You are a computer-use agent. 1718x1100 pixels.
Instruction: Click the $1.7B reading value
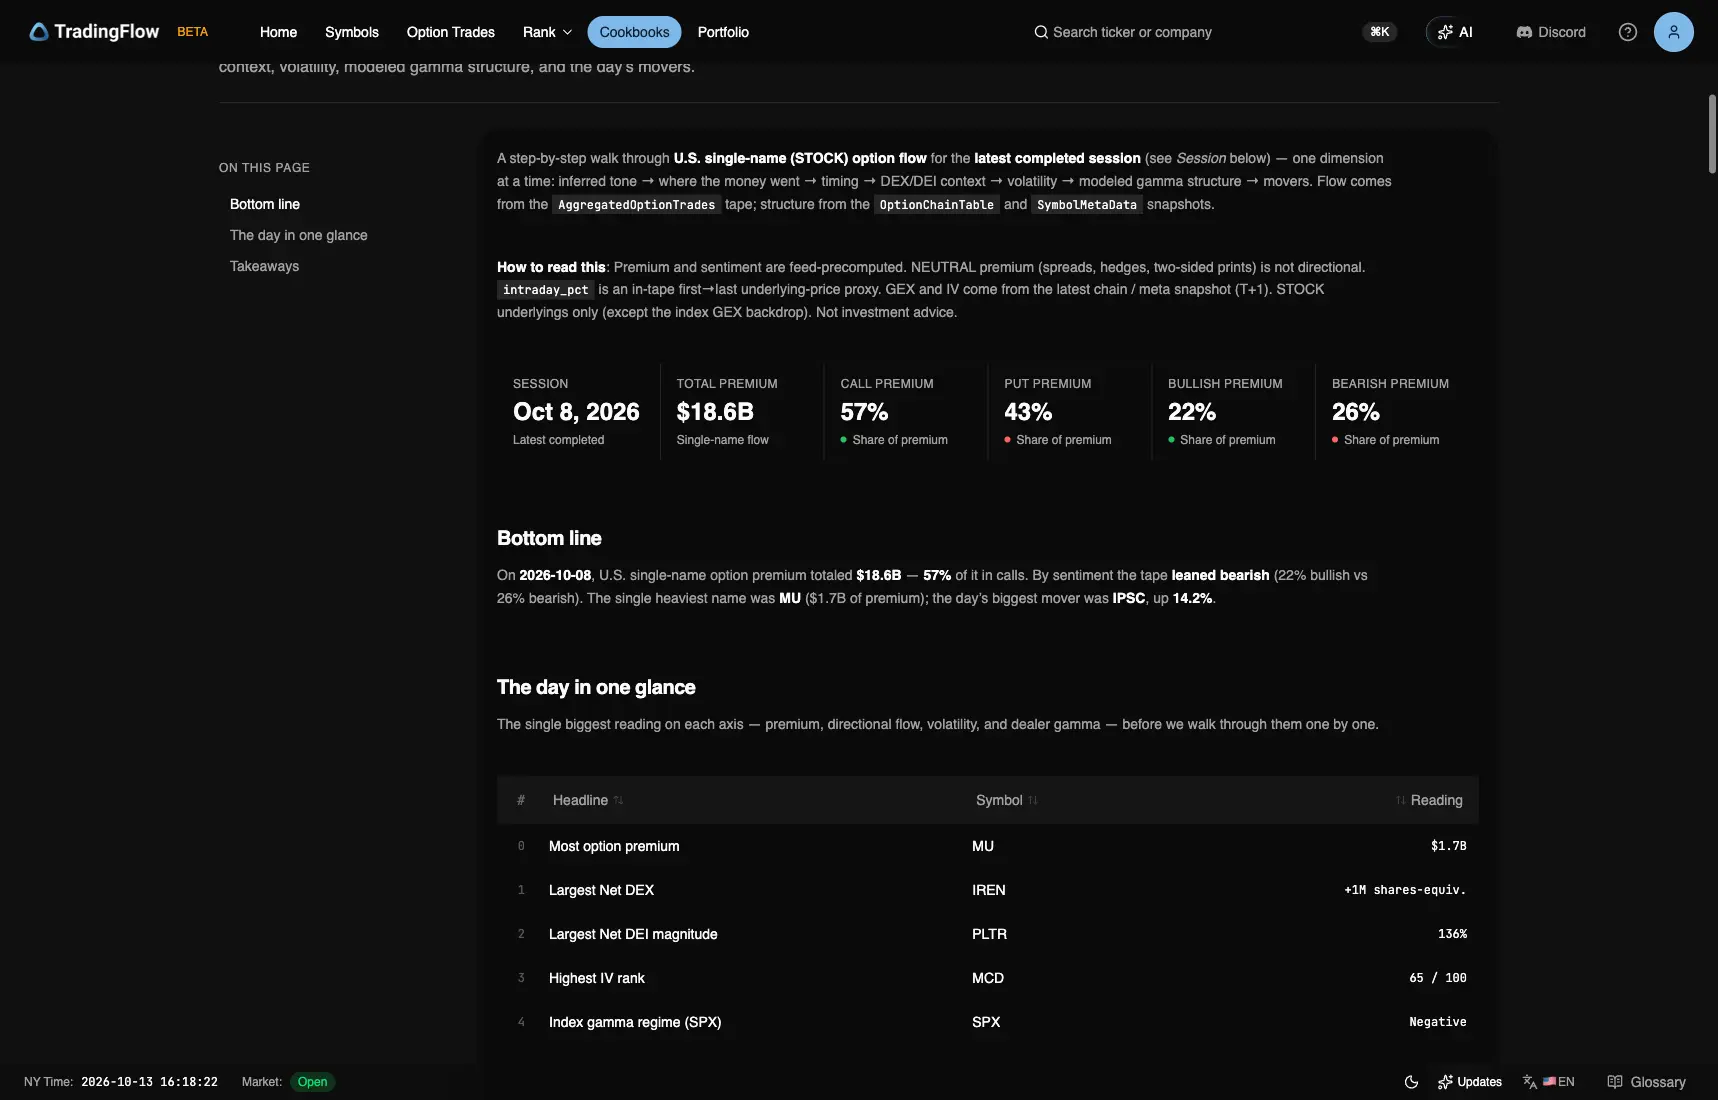pyautogui.click(x=1449, y=846)
